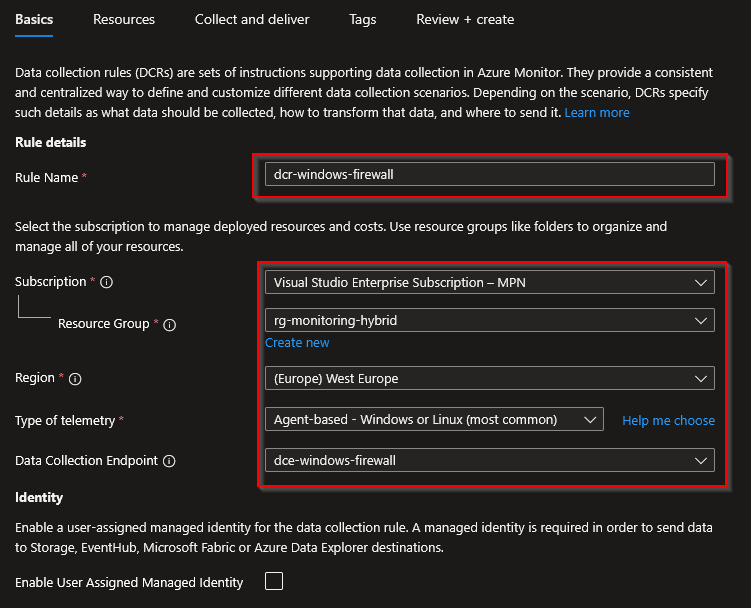Open the Region dropdown
751x608 pixels.
click(x=489, y=379)
